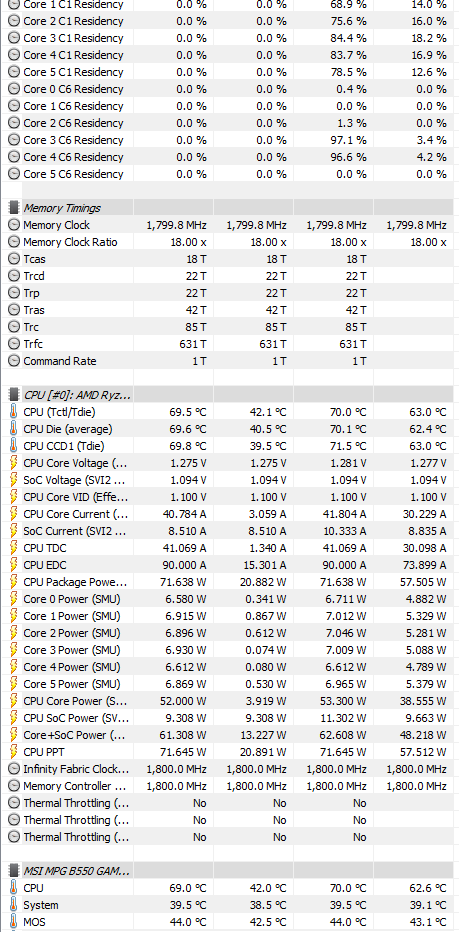Click the System temperature sensor row
This screenshot has width=459, height=932.
tap(230, 905)
